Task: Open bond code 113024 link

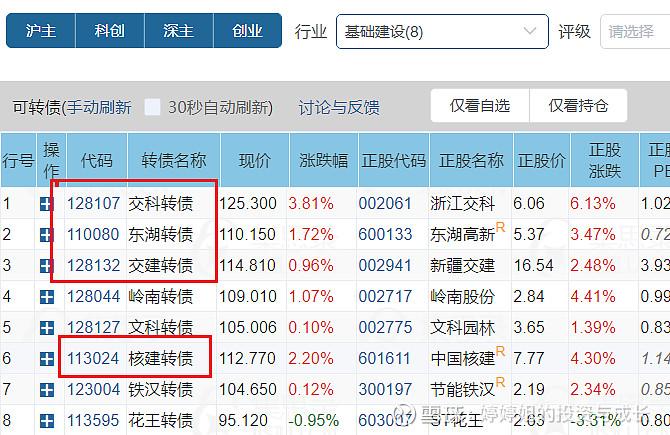Action: tap(93, 359)
